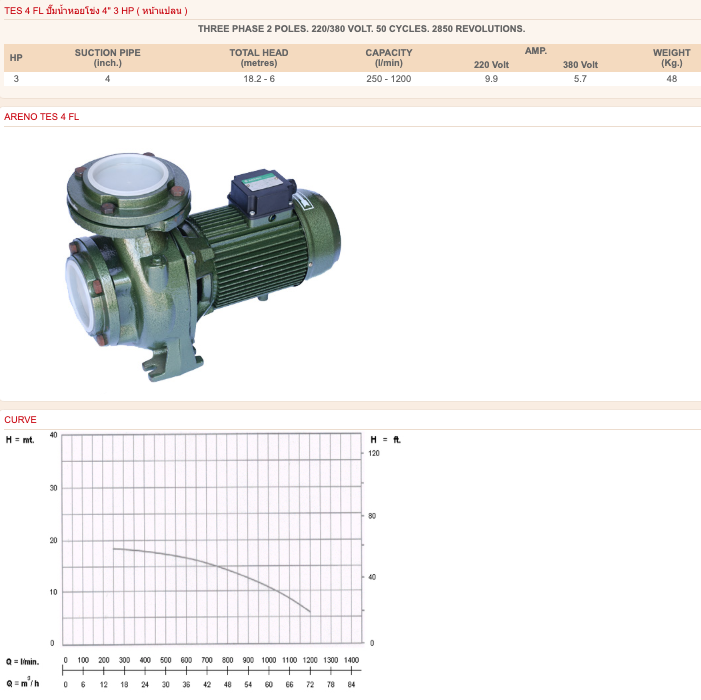The image size is (701, 700).
Task: Click the H = mt. axis label
Action: [20, 440]
